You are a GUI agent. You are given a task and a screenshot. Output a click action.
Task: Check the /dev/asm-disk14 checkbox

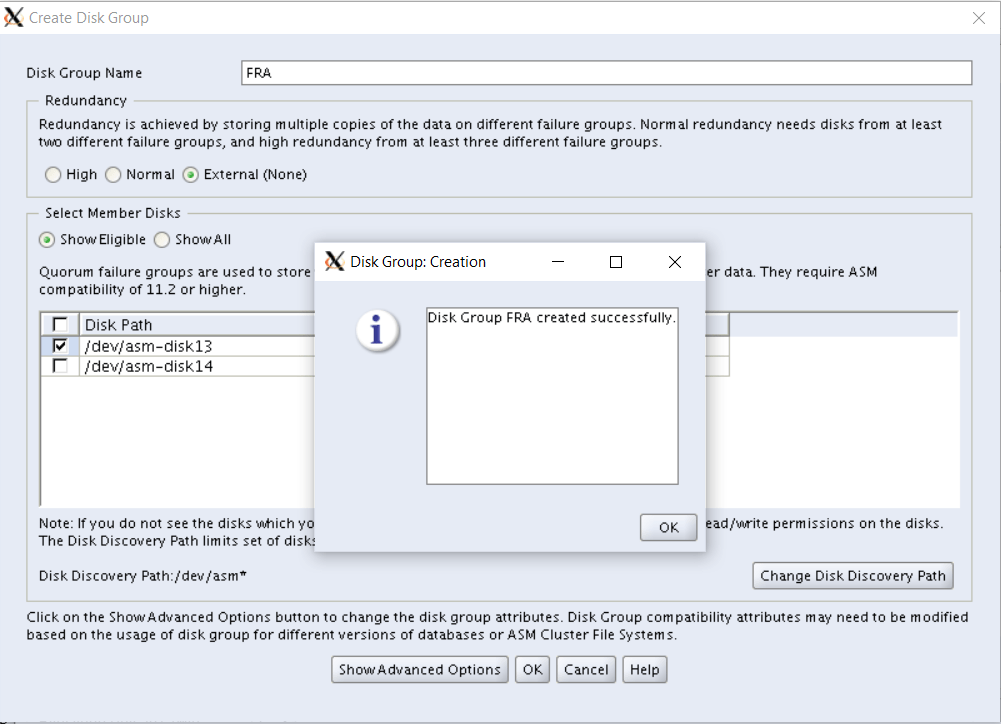60,367
